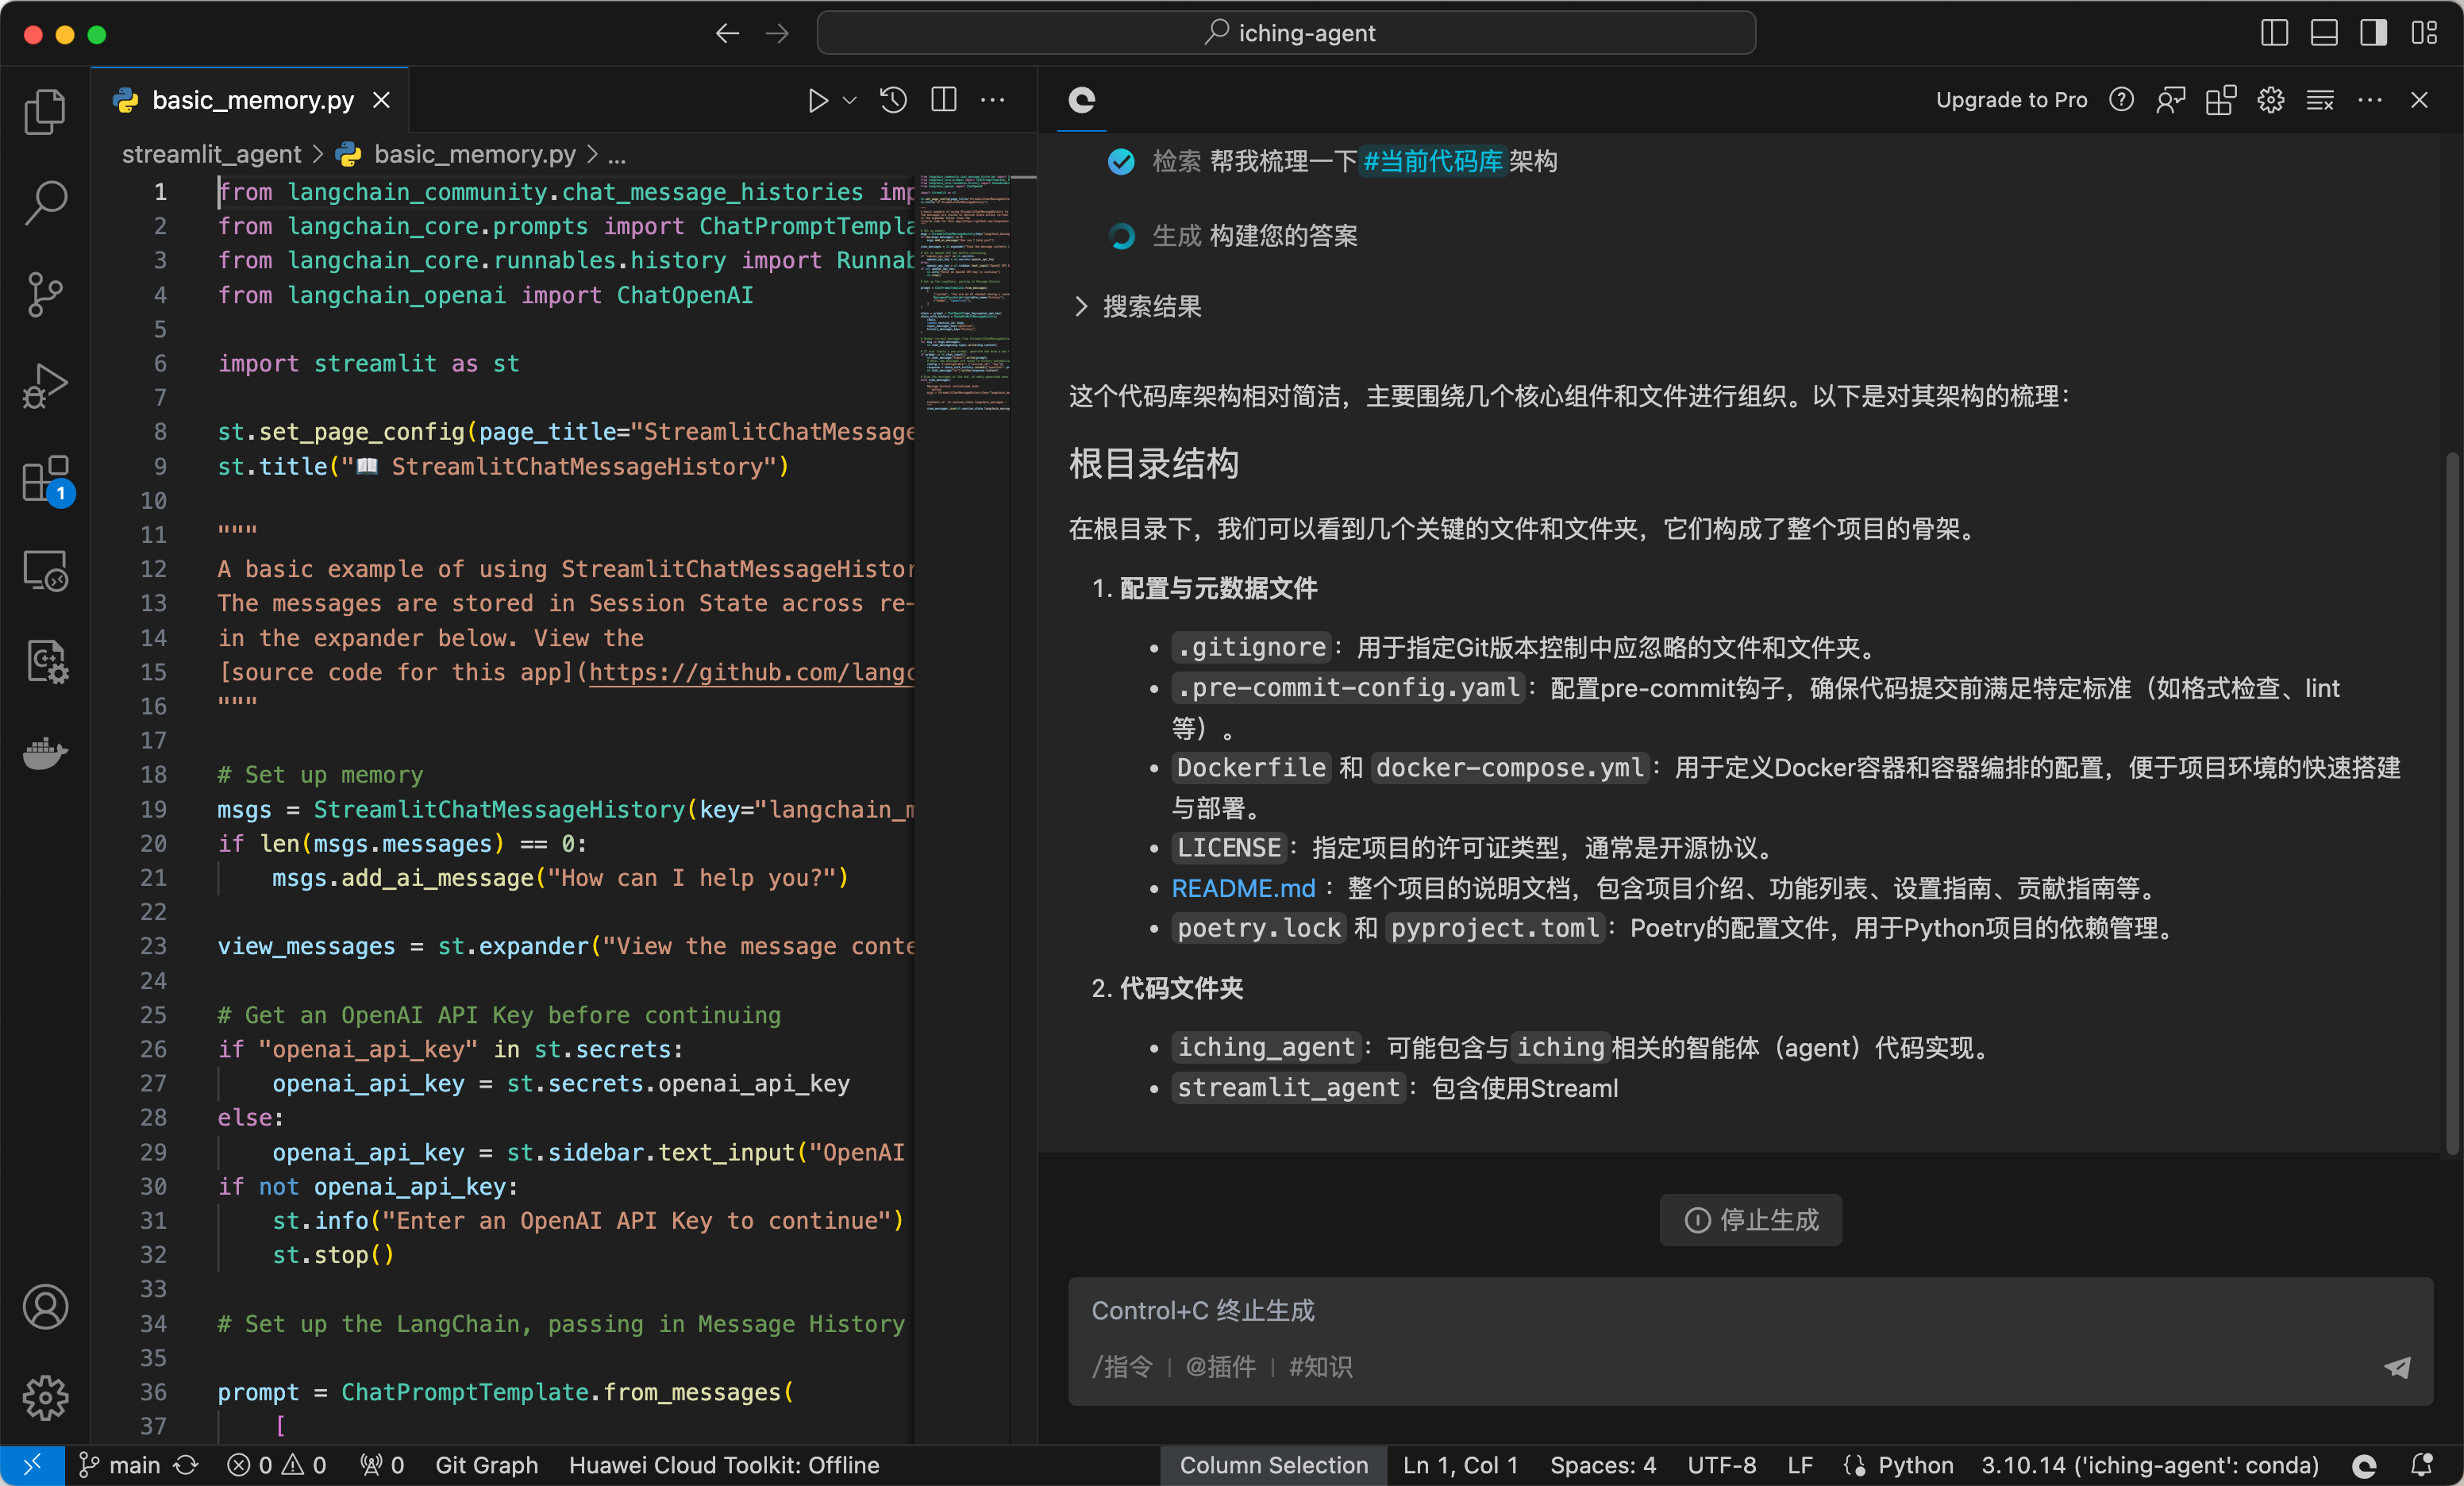This screenshot has height=1486, width=2464.
Task: Click the streamlit_agent breadcrumb
Action: pos(211,155)
